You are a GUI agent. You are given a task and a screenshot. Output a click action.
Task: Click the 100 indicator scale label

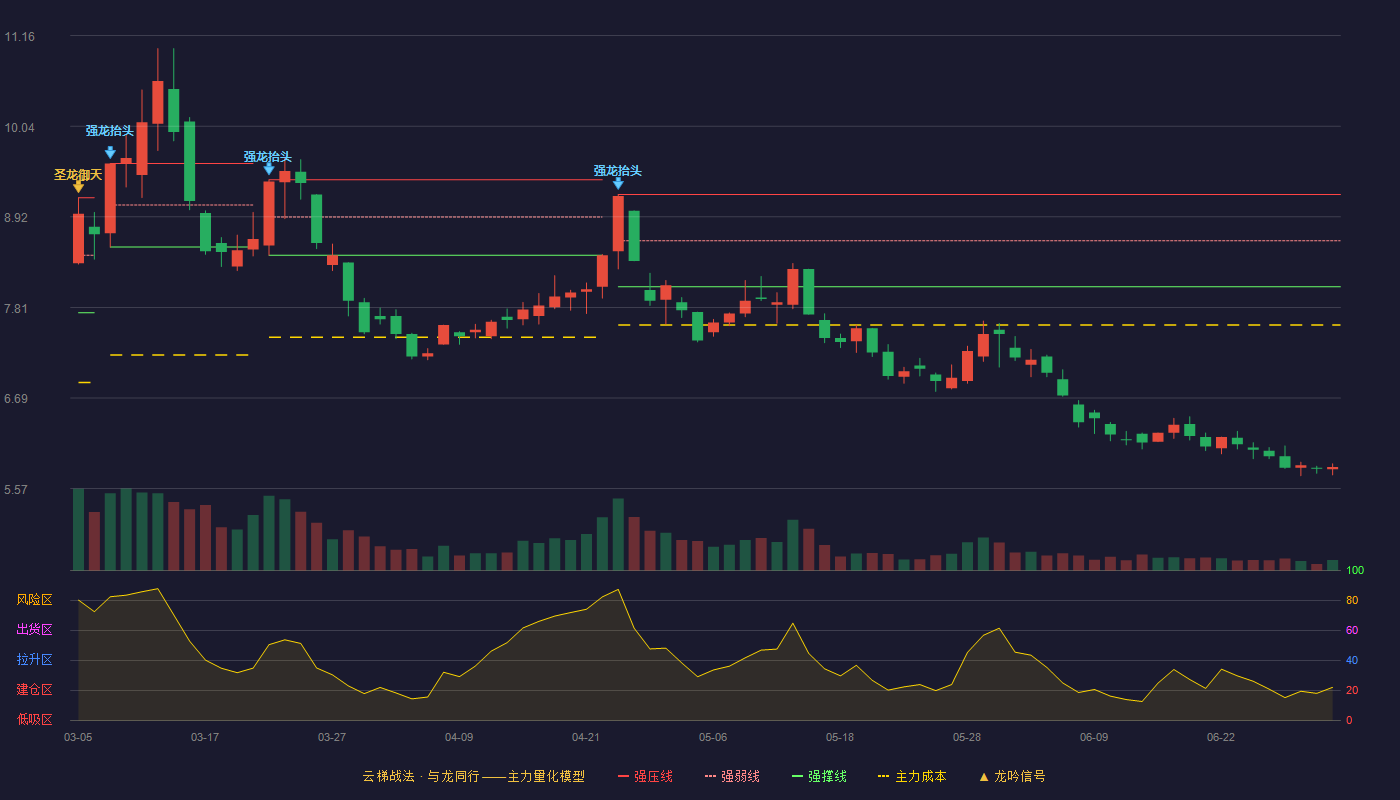click(x=1355, y=571)
